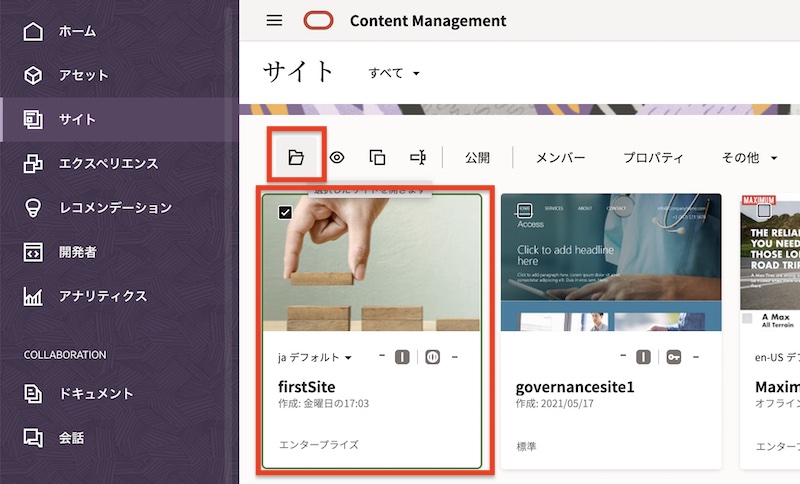Select アナリティクス in the sidebar
This screenshot has height=484, width=800.
pyautogui.click(x=101, y=296)
